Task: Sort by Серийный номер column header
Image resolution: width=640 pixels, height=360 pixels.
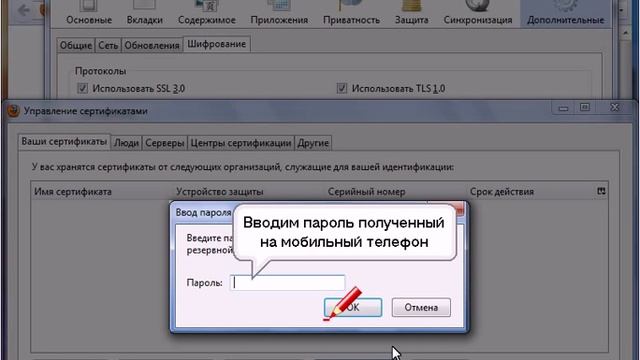Action: coord(396,191)
